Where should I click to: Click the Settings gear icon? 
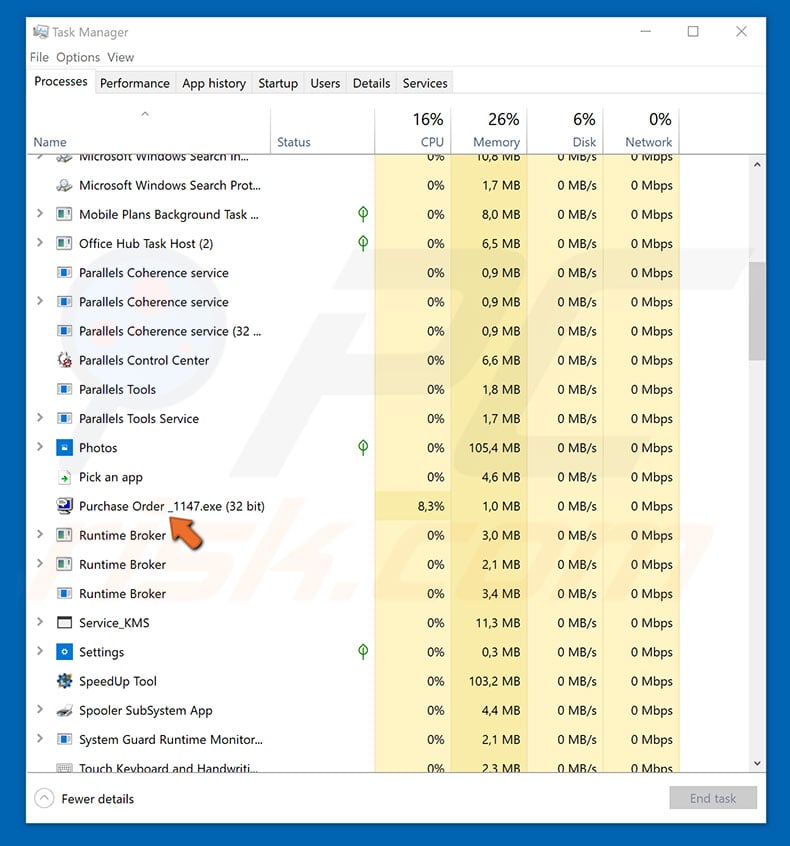coord(64,652)
